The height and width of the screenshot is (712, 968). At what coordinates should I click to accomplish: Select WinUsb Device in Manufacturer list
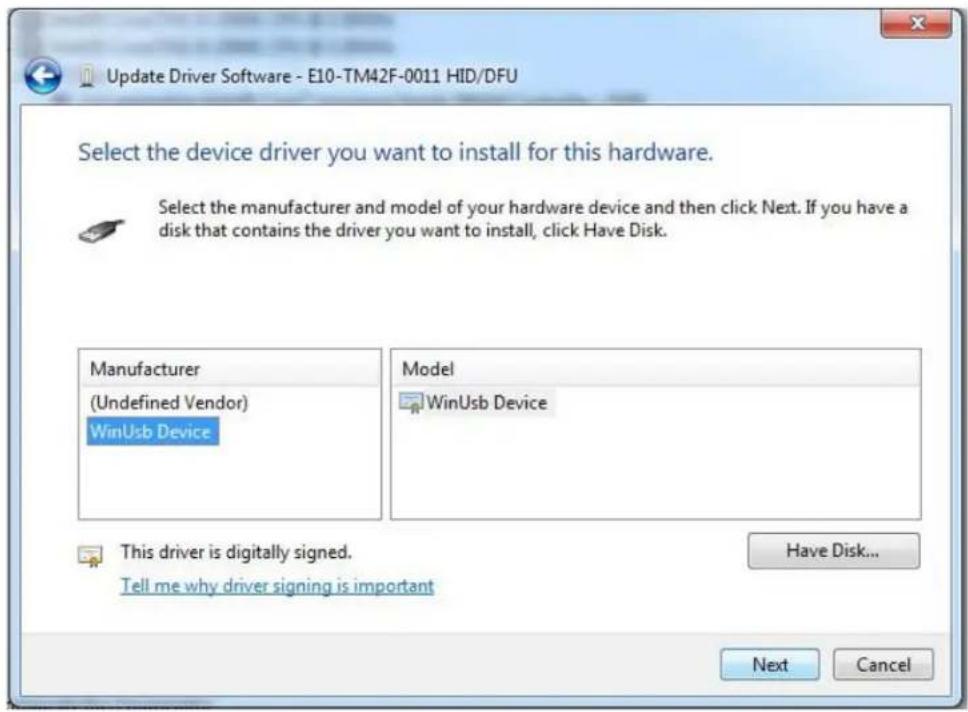[152, 432]
